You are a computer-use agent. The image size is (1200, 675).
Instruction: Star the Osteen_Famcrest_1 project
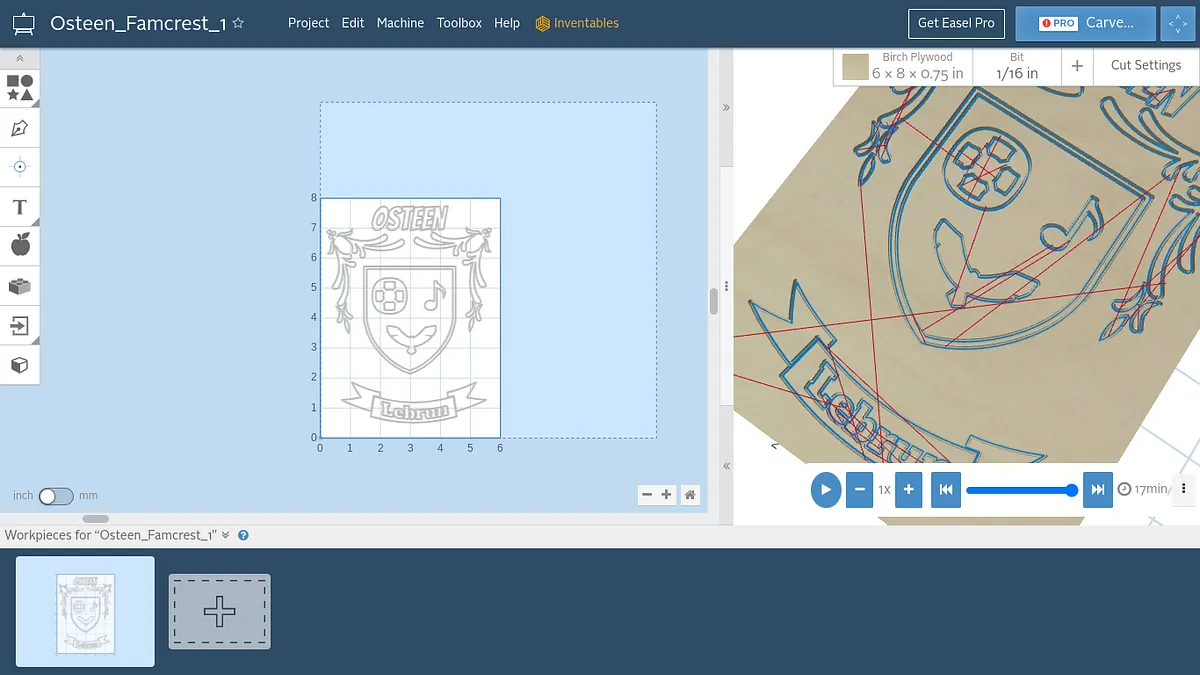tap(238, 23)
